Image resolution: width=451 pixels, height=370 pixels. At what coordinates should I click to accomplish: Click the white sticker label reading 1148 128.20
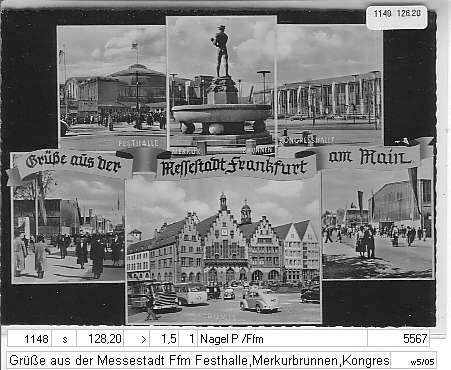[397, 17]
